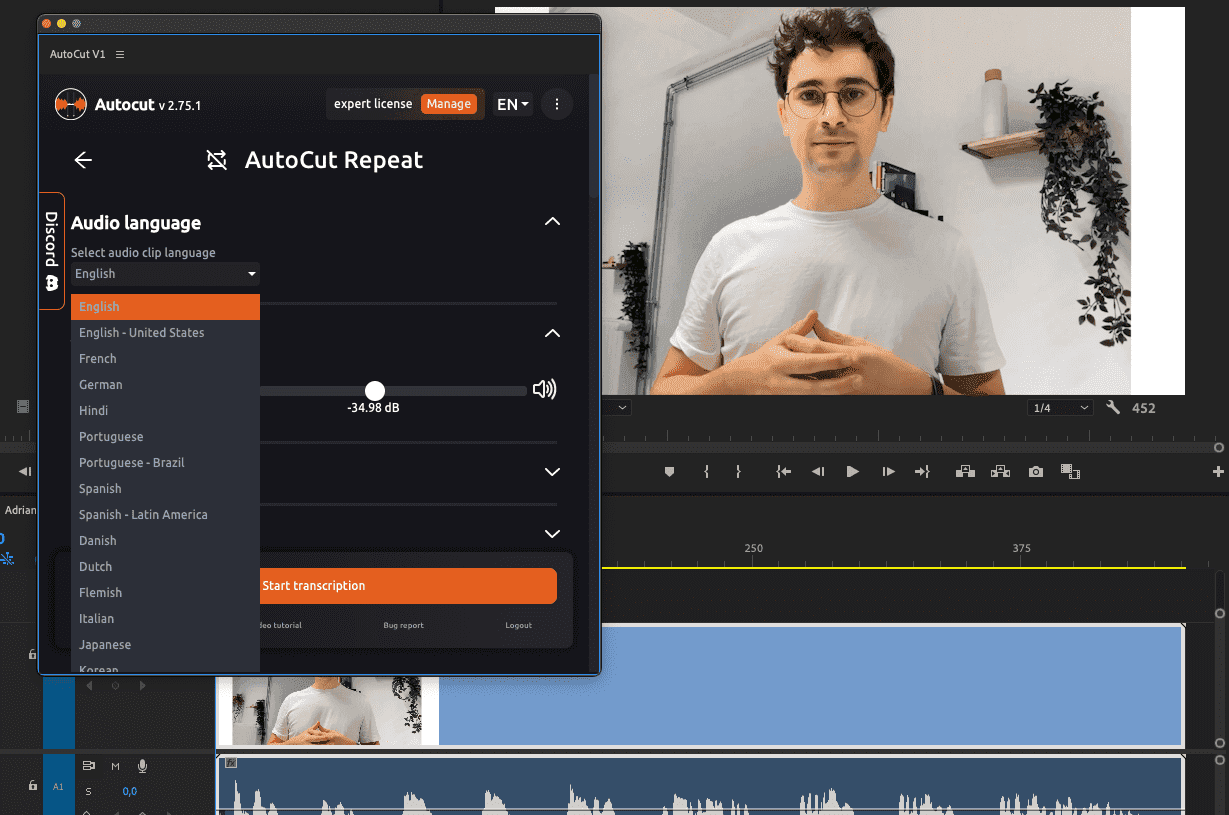Screen dimensions: 1229x815
Task: Mark In point in Program monitor
Action: click(706, 472)
